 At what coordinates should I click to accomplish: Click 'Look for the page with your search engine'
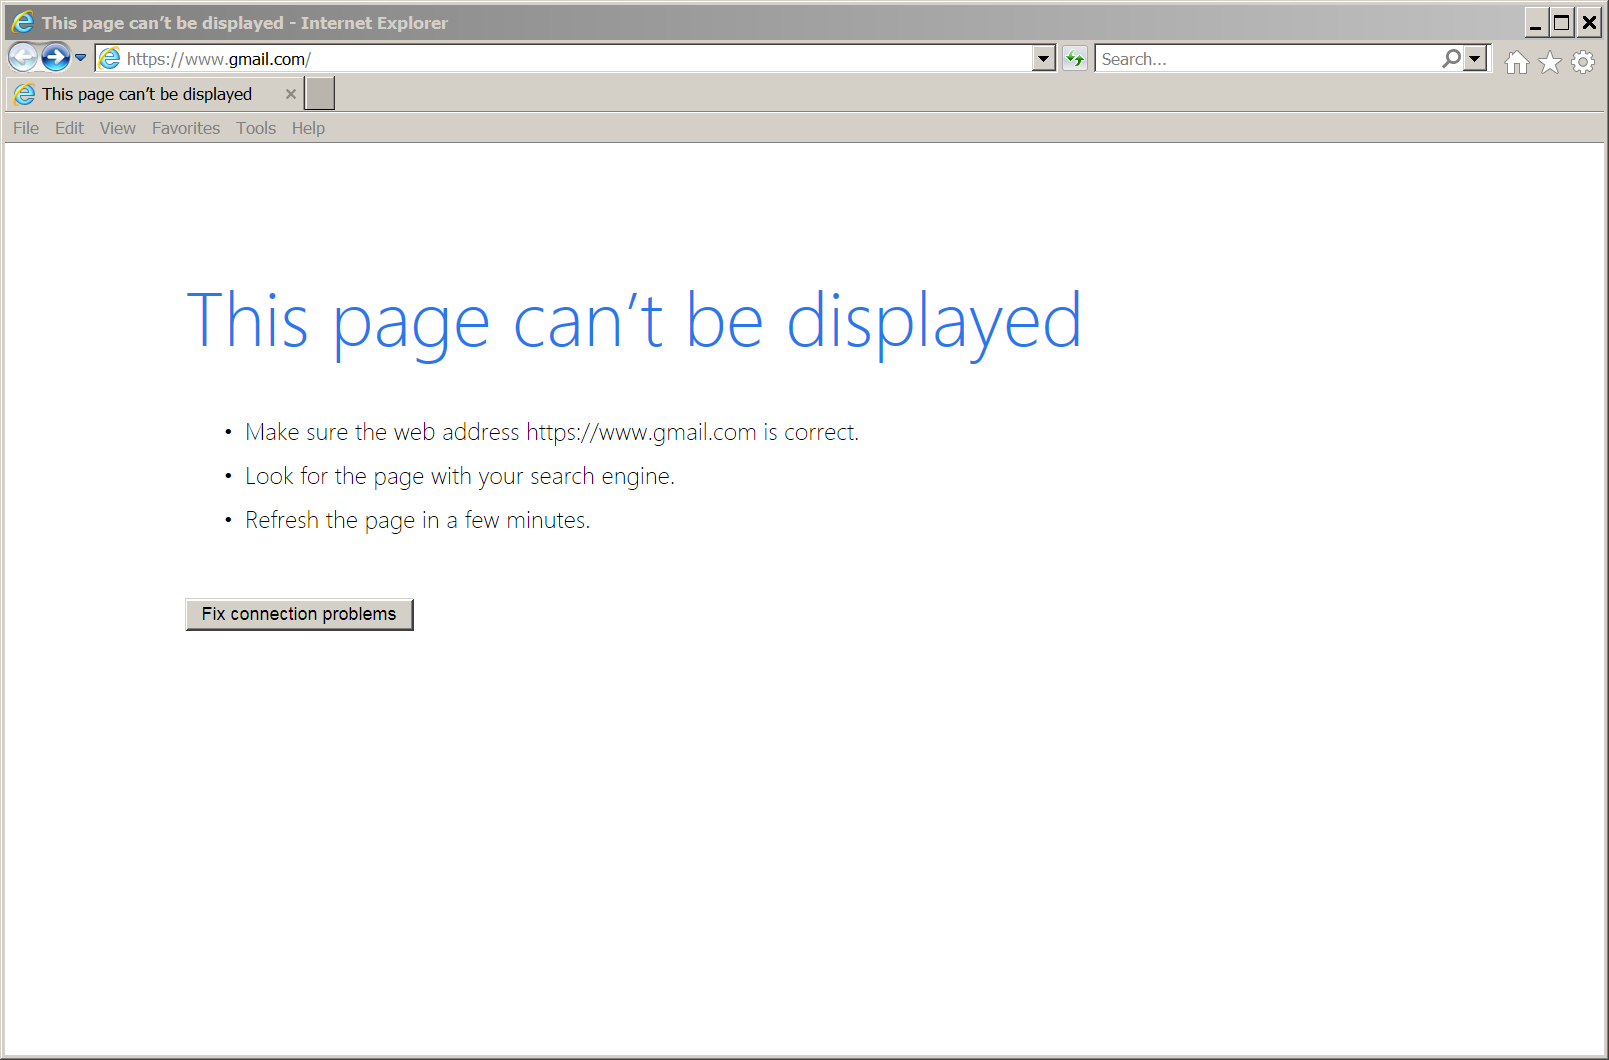click(x=460, y=476)
